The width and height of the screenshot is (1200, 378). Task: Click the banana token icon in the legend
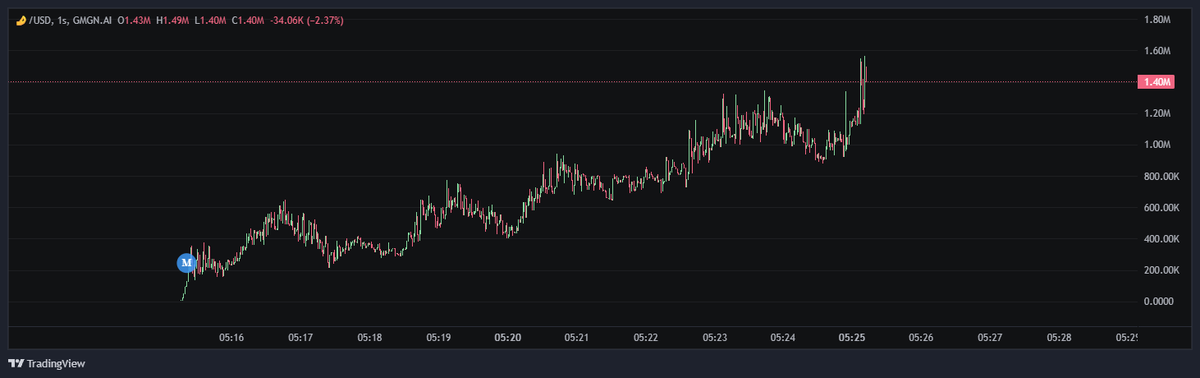(x=21, y=20)
